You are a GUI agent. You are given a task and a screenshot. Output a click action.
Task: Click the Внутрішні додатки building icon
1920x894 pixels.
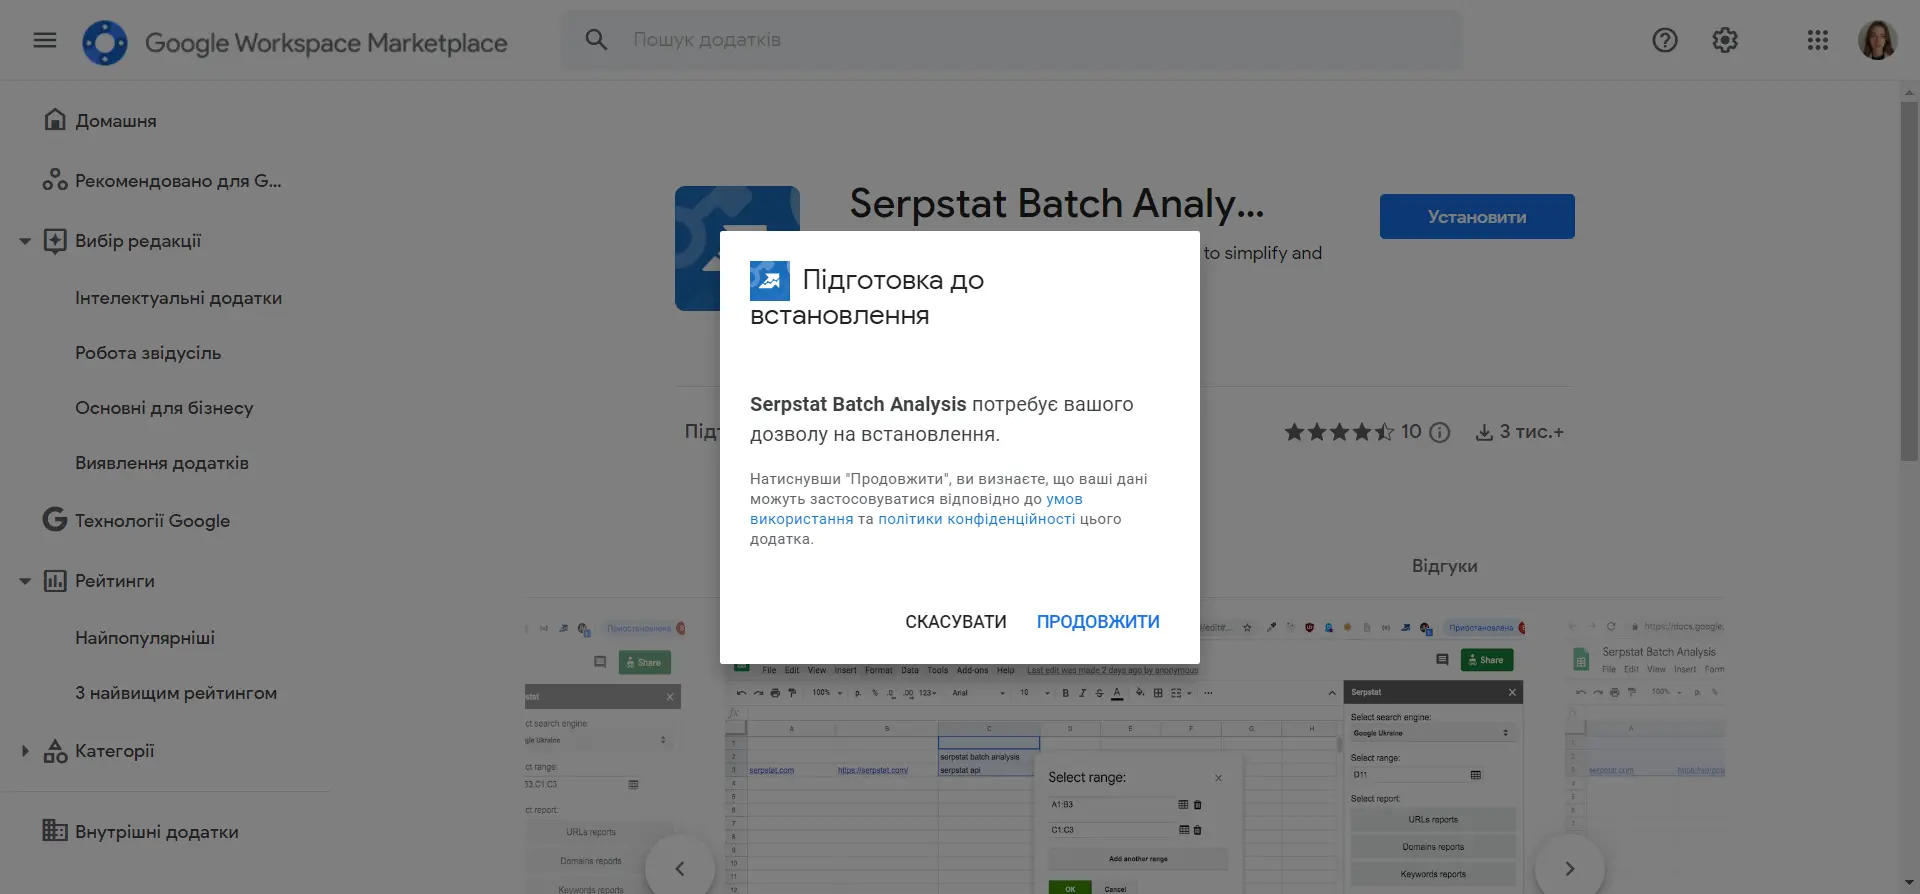click(x=55, y=831)
